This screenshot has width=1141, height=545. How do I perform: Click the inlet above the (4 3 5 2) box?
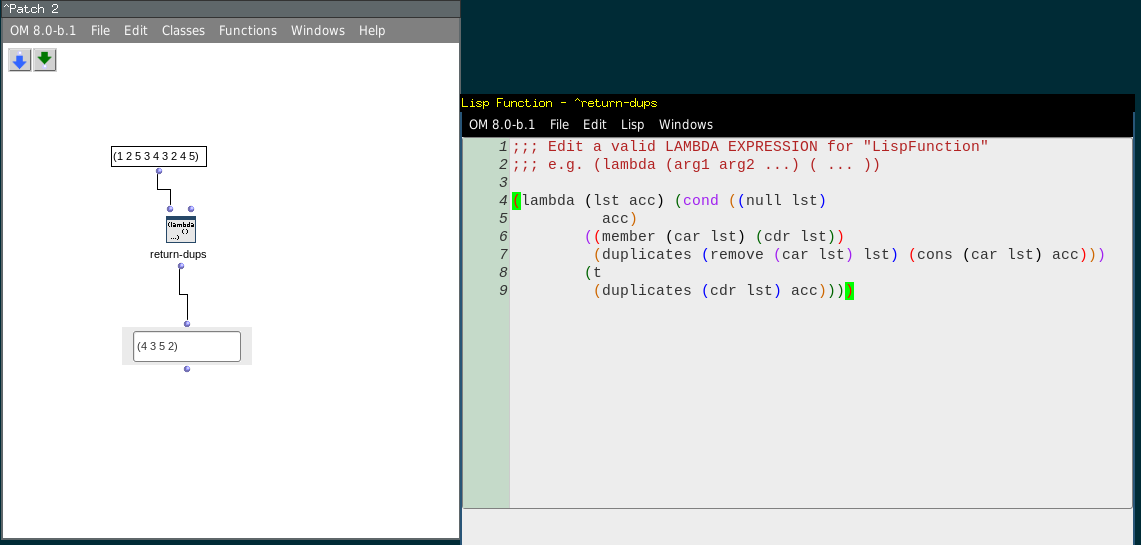pos(187,324)
